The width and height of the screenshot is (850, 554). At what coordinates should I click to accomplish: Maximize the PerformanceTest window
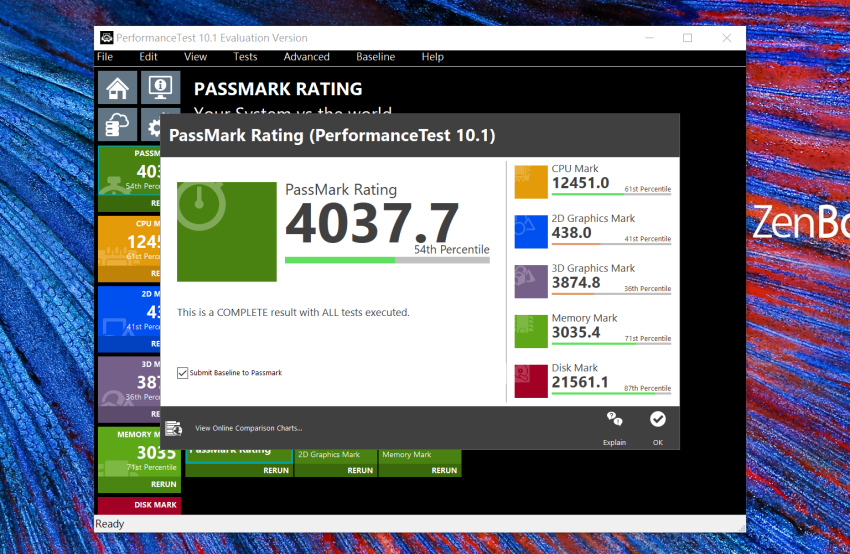point(687,38)
